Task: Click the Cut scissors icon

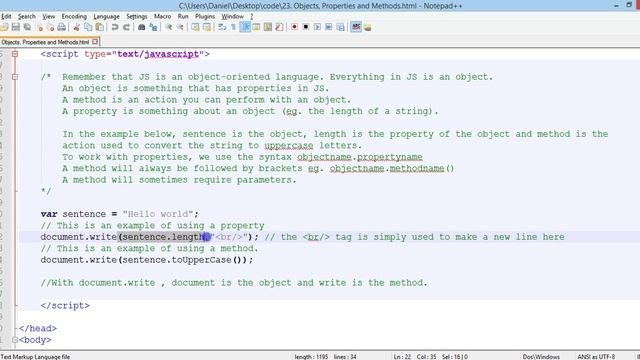Action: pyautogui.click(x=76, y=27)
